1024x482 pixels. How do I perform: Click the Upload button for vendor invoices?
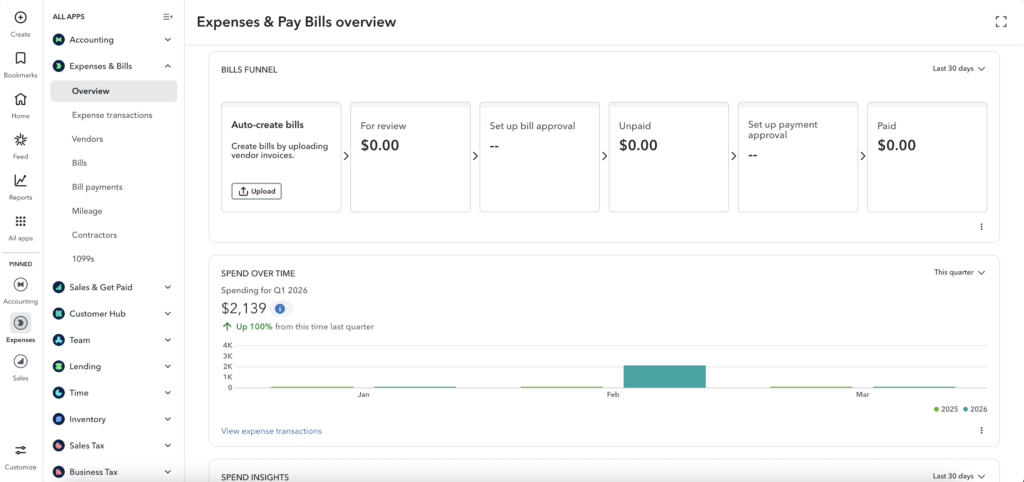pyautogui.click(x=257, y=191)
